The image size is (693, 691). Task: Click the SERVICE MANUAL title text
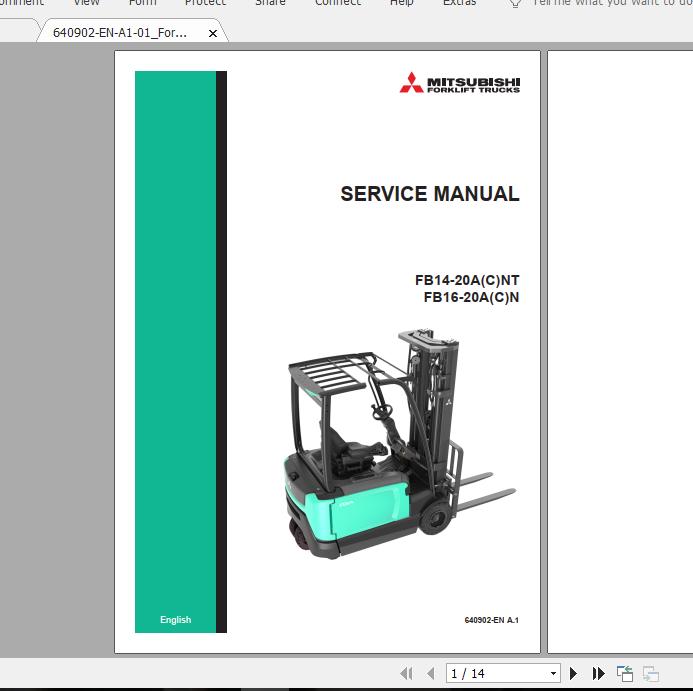(x=430, y=194)
